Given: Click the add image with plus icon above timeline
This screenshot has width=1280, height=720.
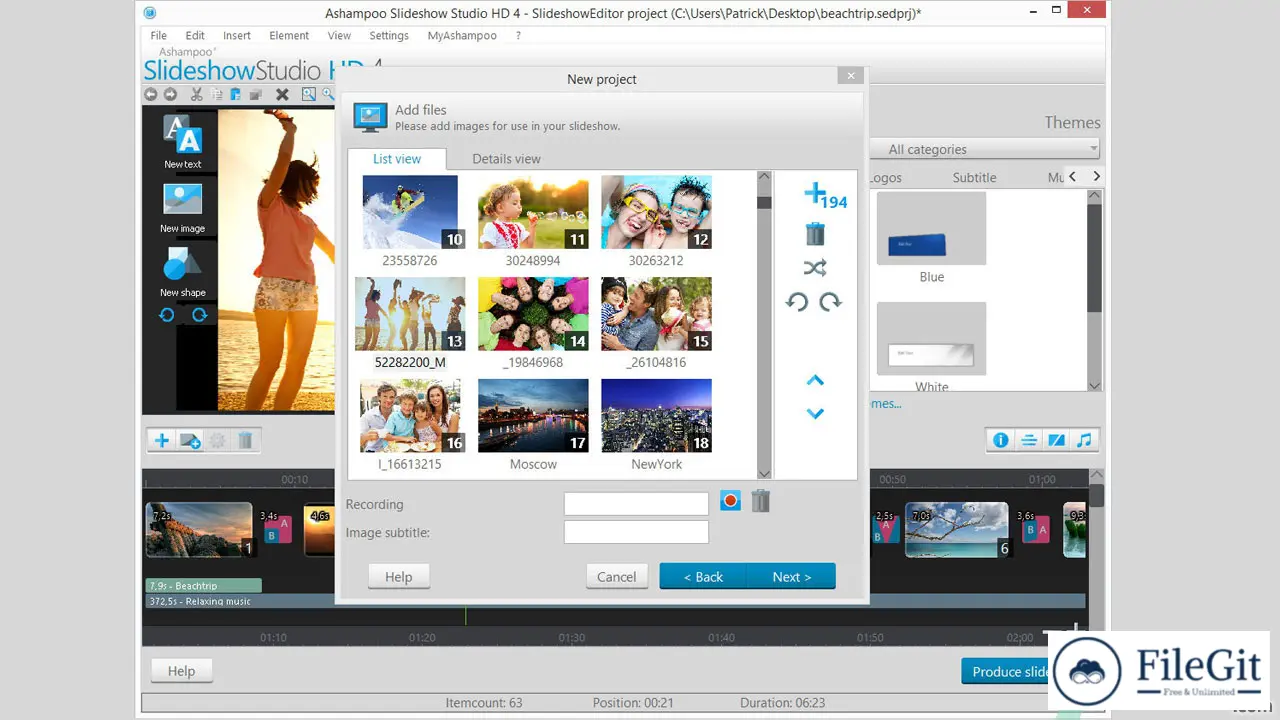Looking at the screenshot, I should click(190, 440).
